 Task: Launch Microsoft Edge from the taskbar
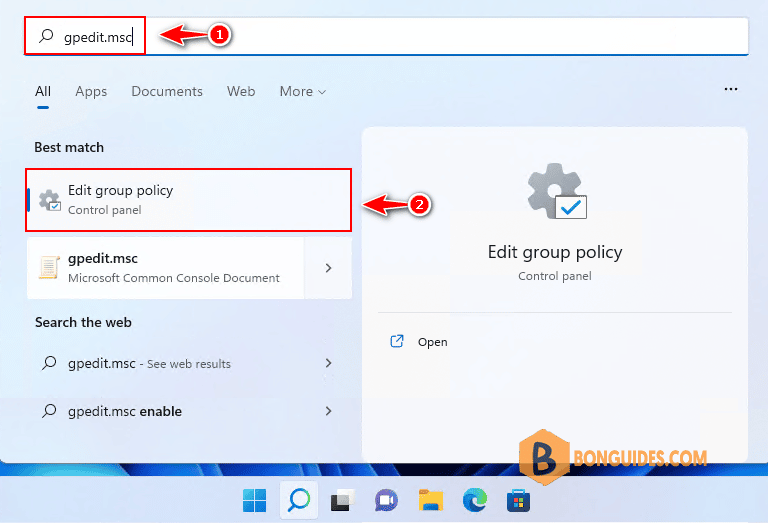pos(475,500)
